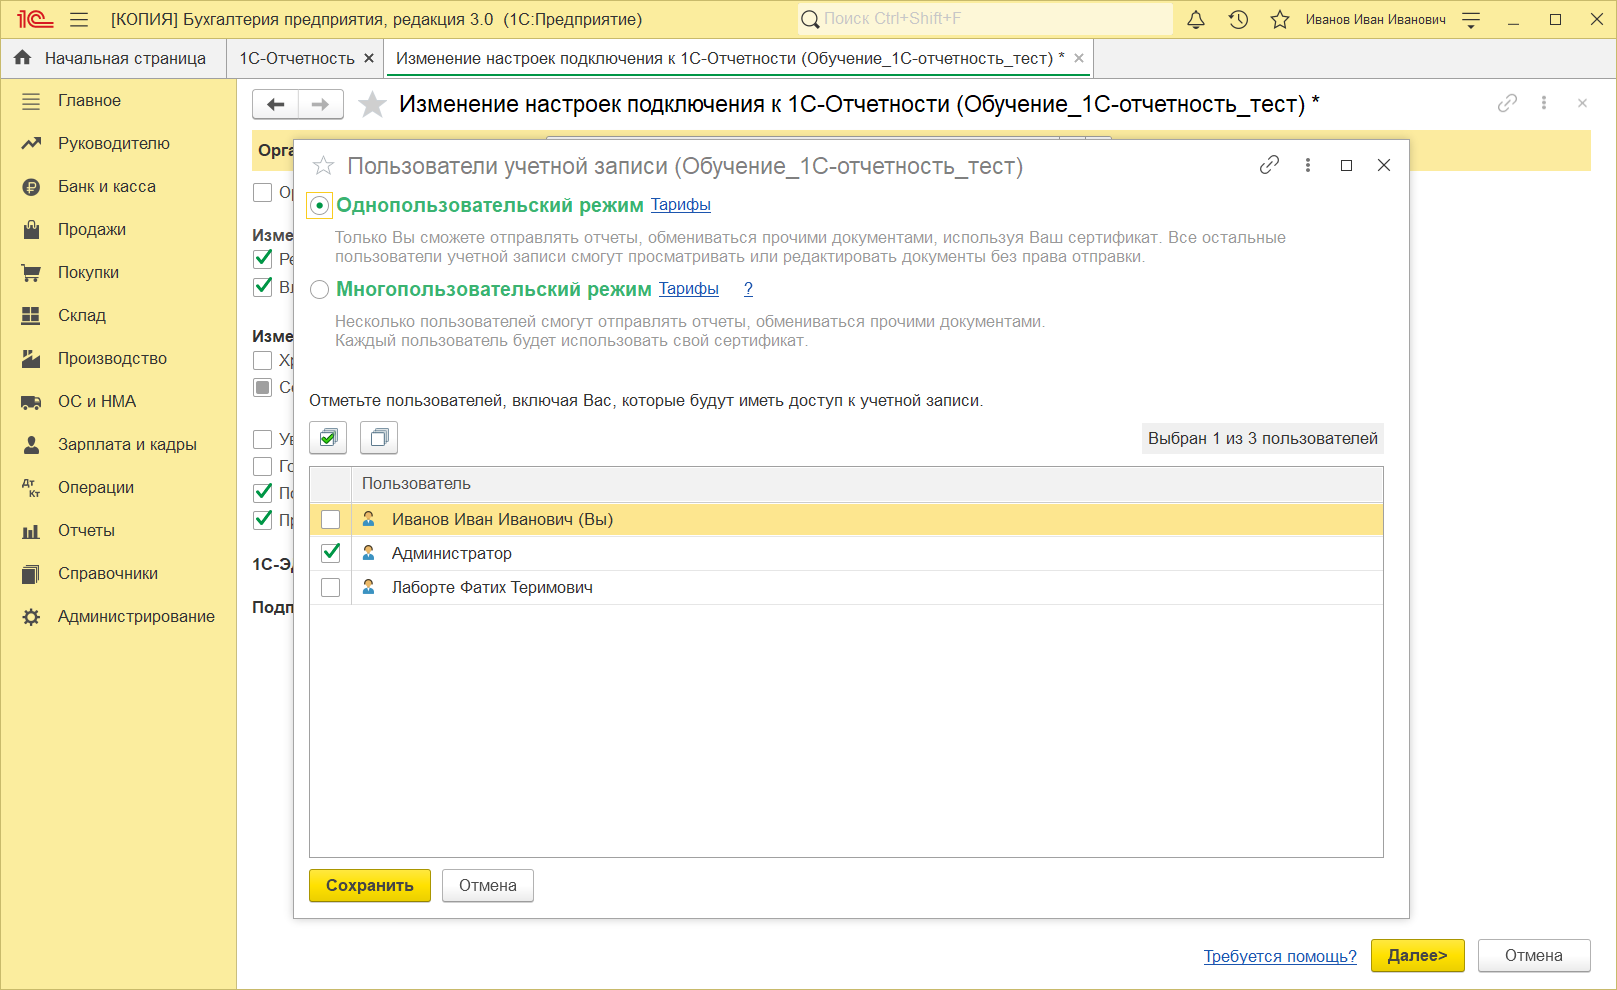Open Производство section
This screenshot has height=990, width=1617.
(112, 358)
